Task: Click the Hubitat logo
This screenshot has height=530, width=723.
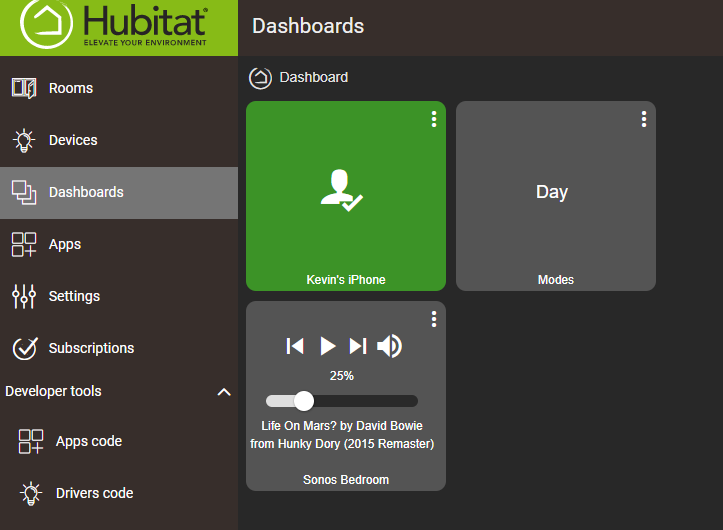Action: tap(118, 27)
